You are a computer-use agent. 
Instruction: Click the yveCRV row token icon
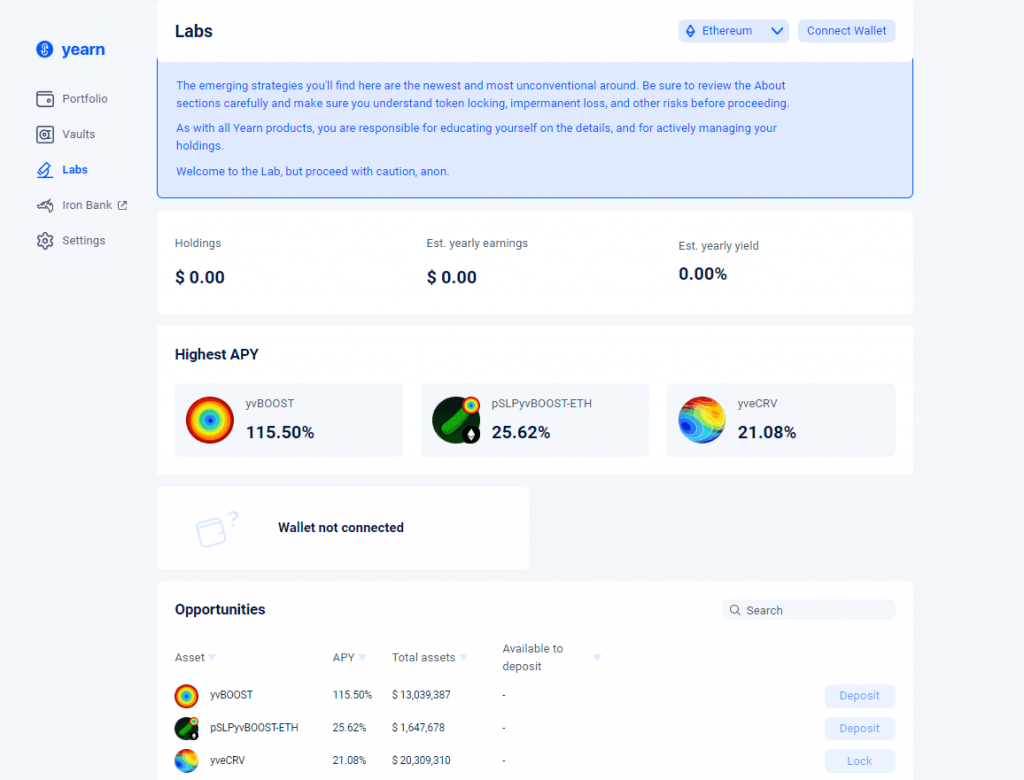[x=186, y=761]
